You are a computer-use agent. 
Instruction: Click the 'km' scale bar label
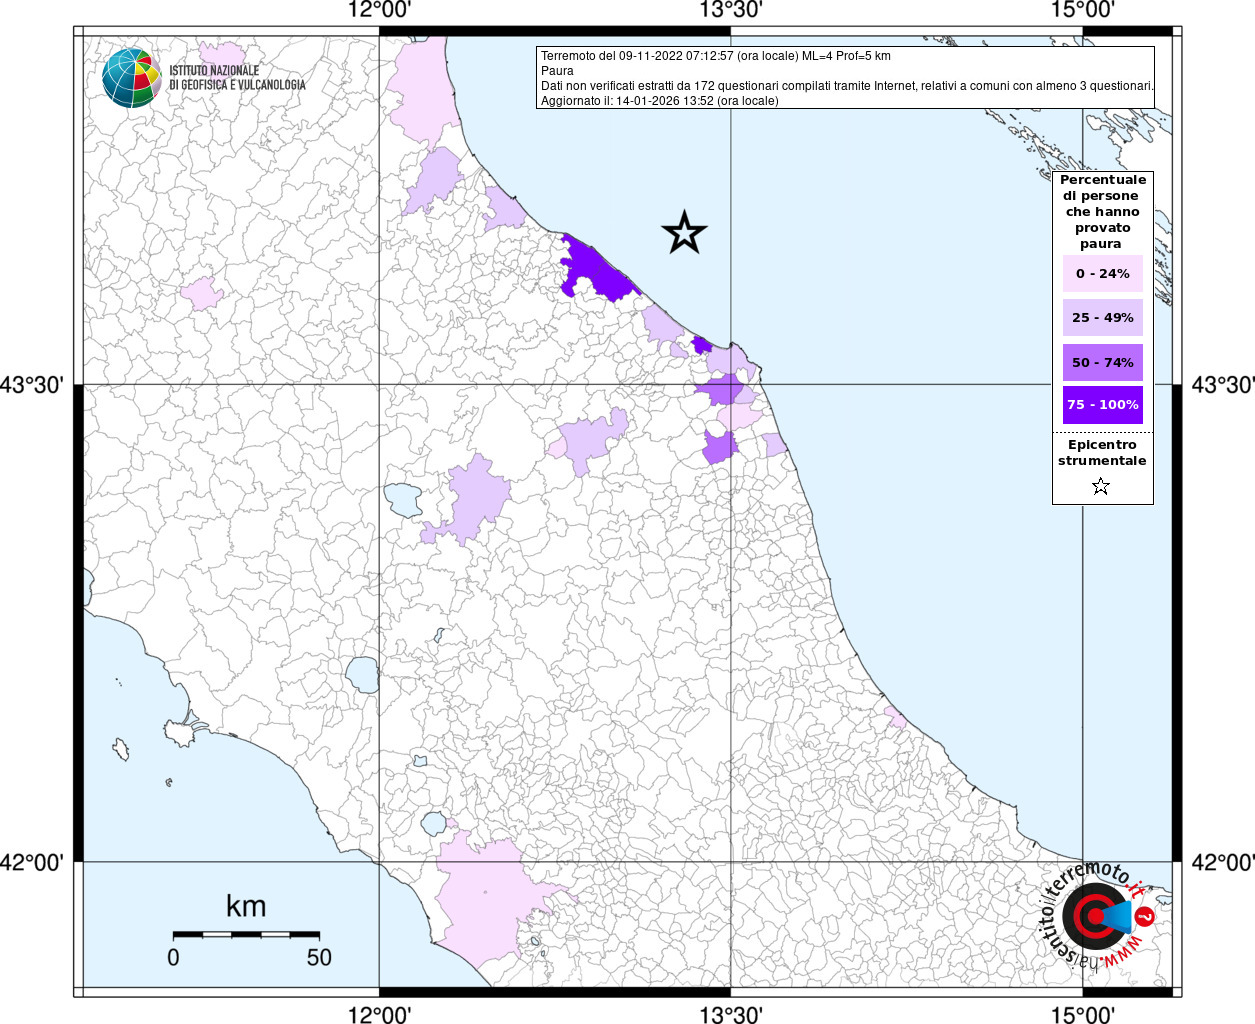246,906
